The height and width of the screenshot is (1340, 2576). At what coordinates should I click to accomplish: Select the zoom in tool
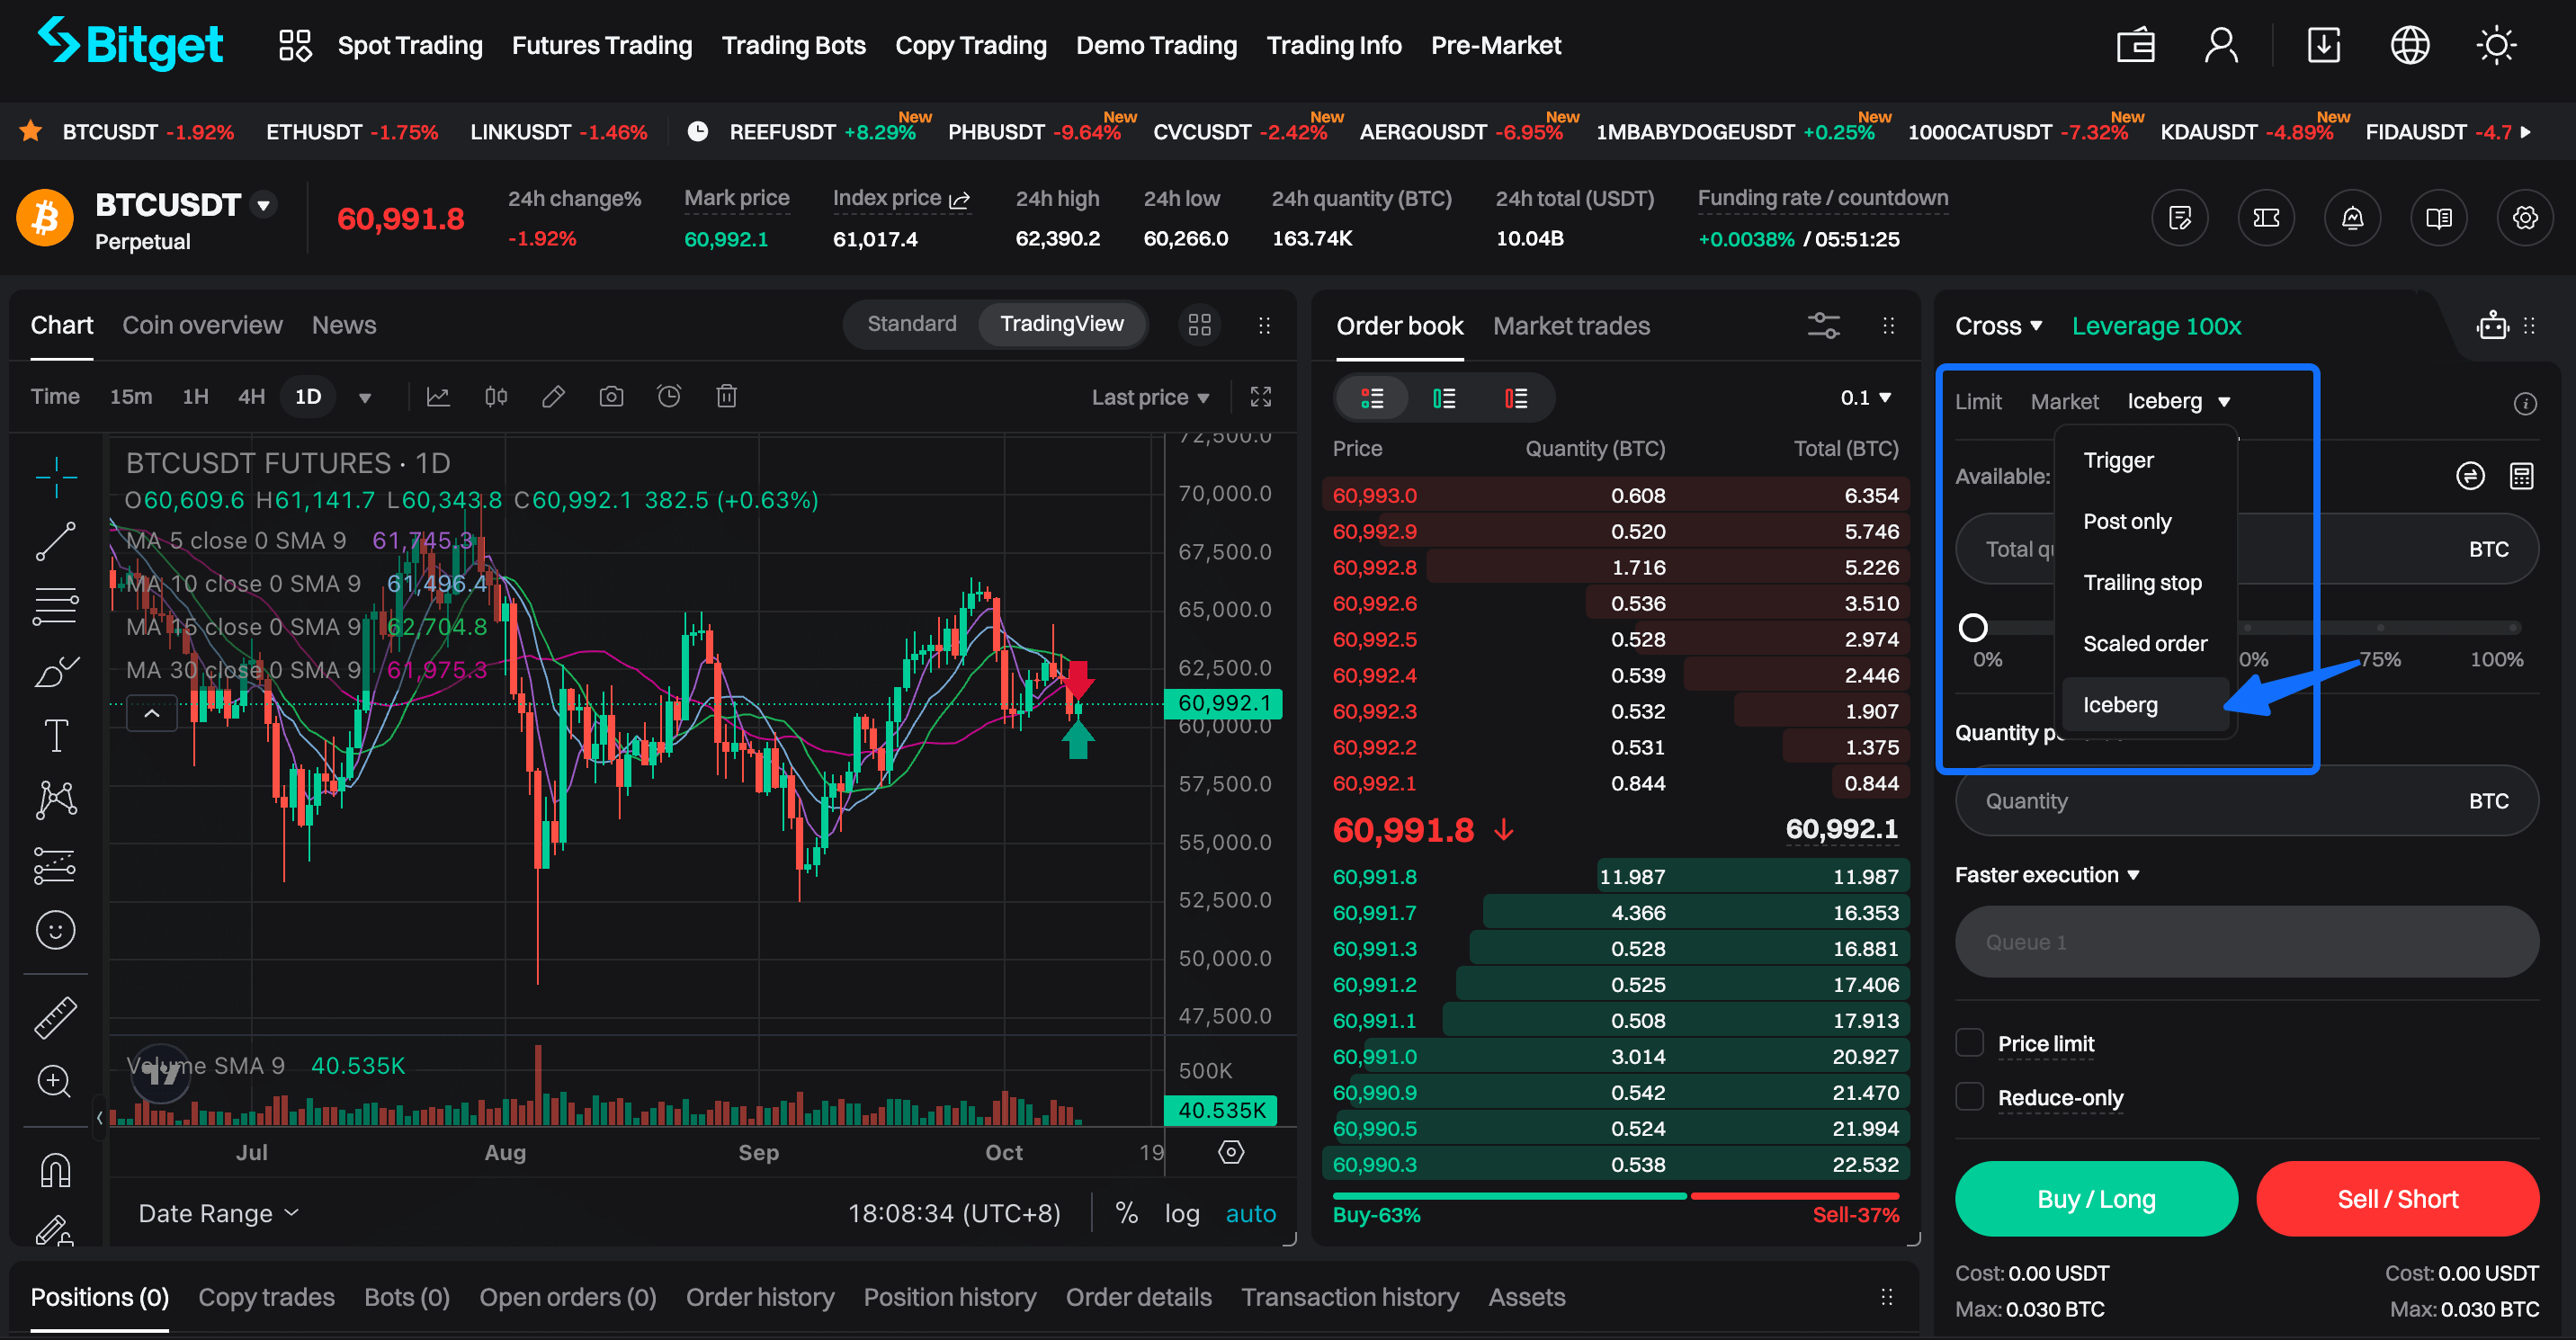coord(56,1082)
